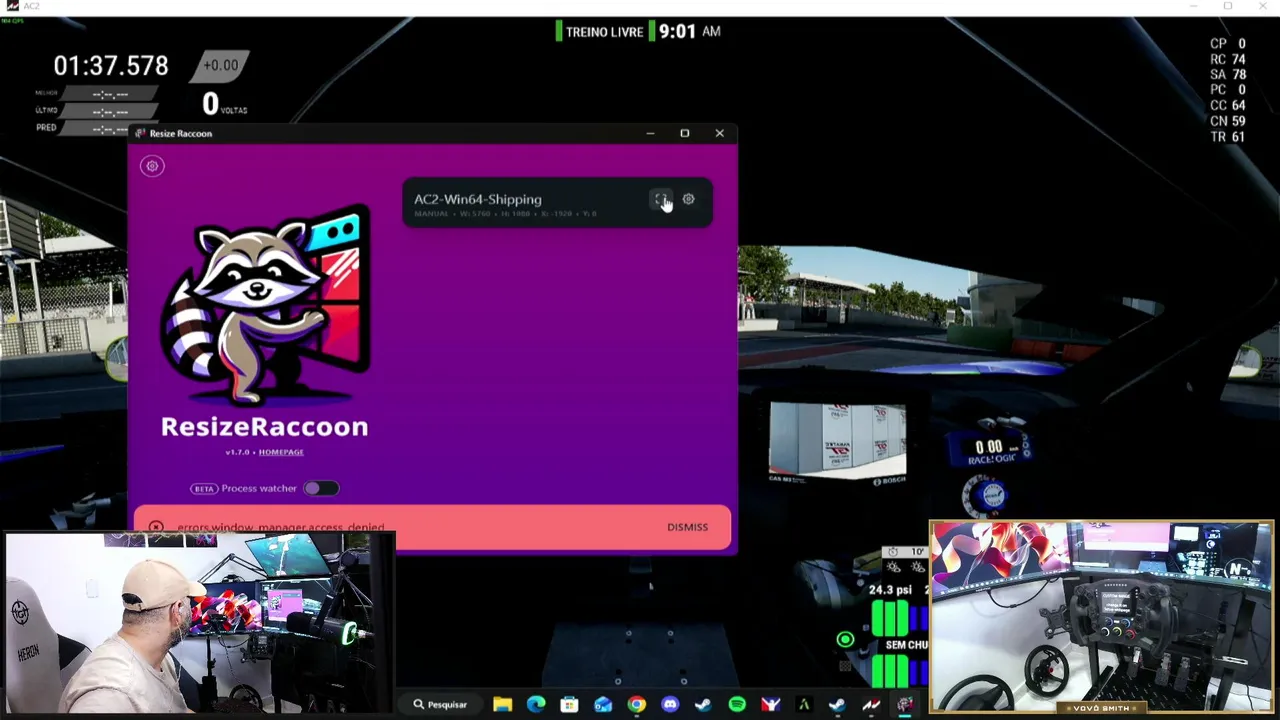This screenshot has width=1280, height=720.
Task: Click the 24.3 psi tyre pressure readout
Action: pyautogui.click(x=889, y=590)
